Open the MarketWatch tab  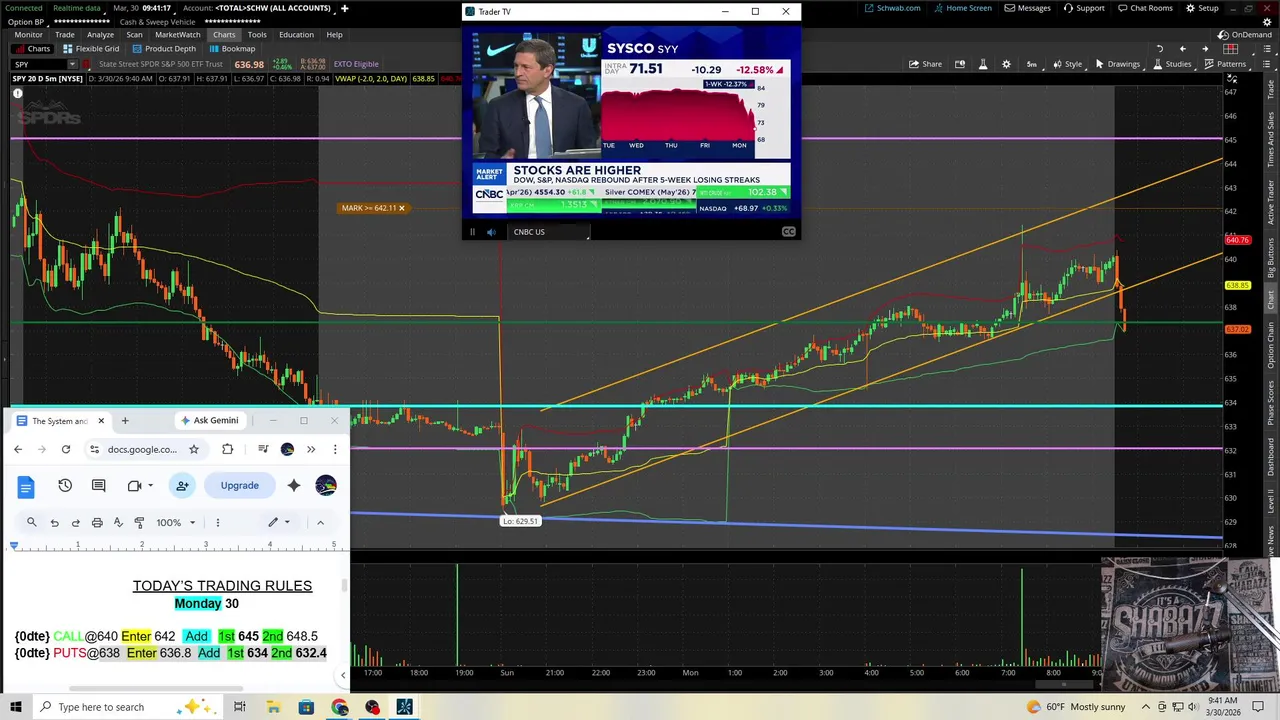pyautogui.click(x=177, y=34)
